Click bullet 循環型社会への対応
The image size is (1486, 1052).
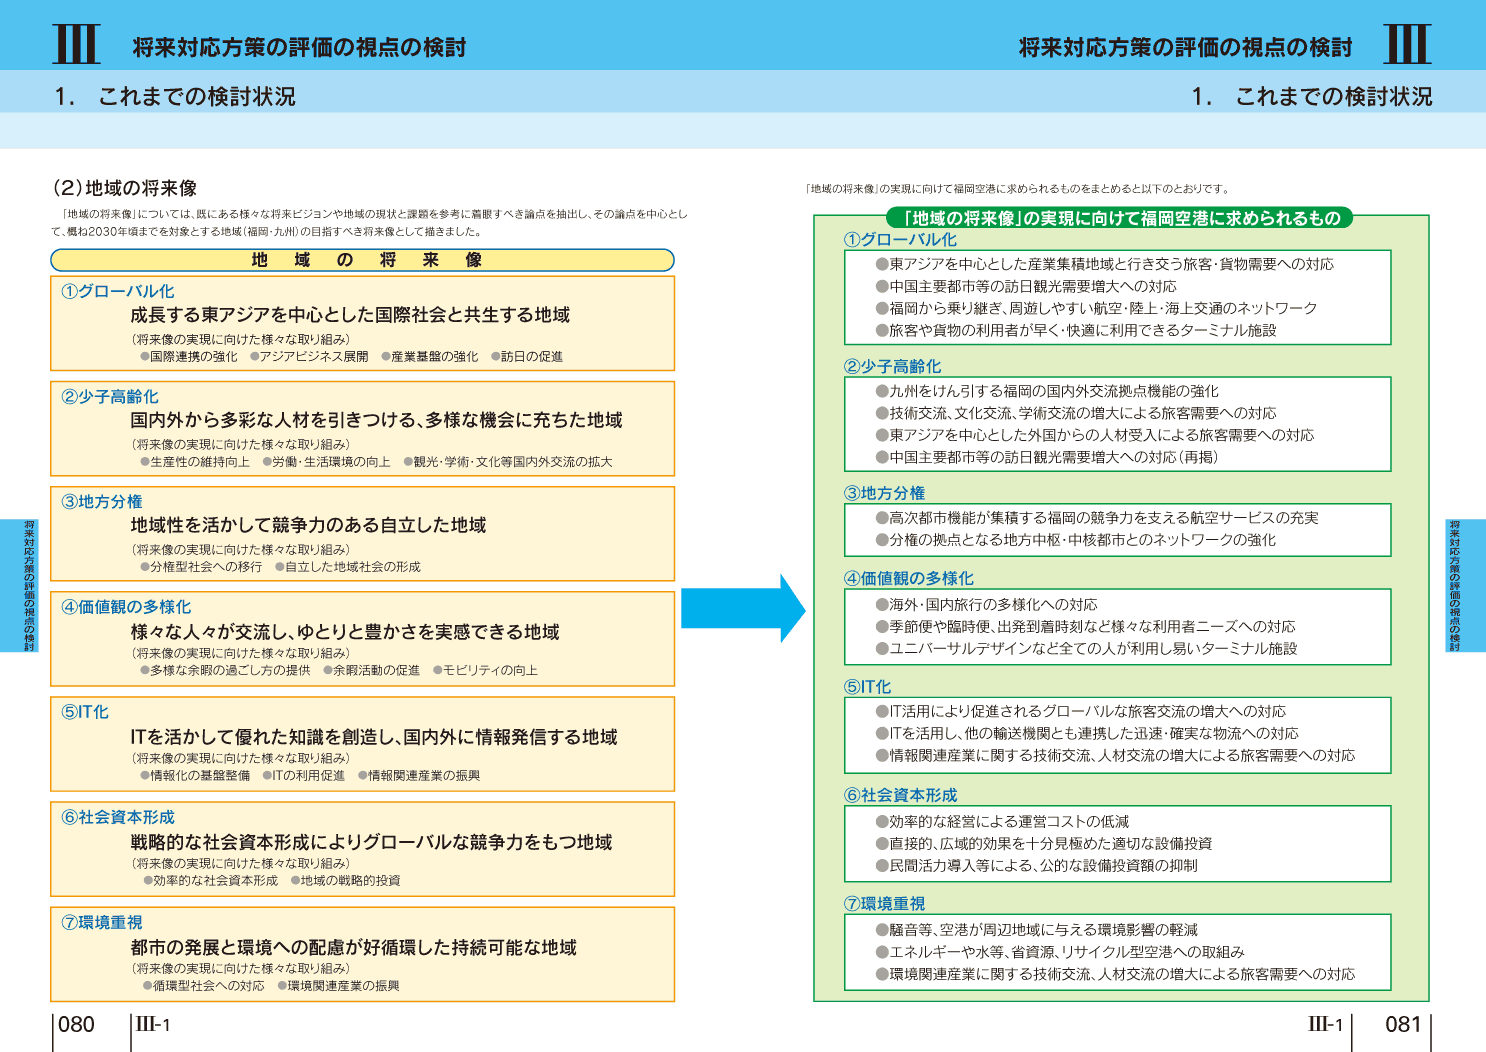pyautogui.click(x=204, y=985)
